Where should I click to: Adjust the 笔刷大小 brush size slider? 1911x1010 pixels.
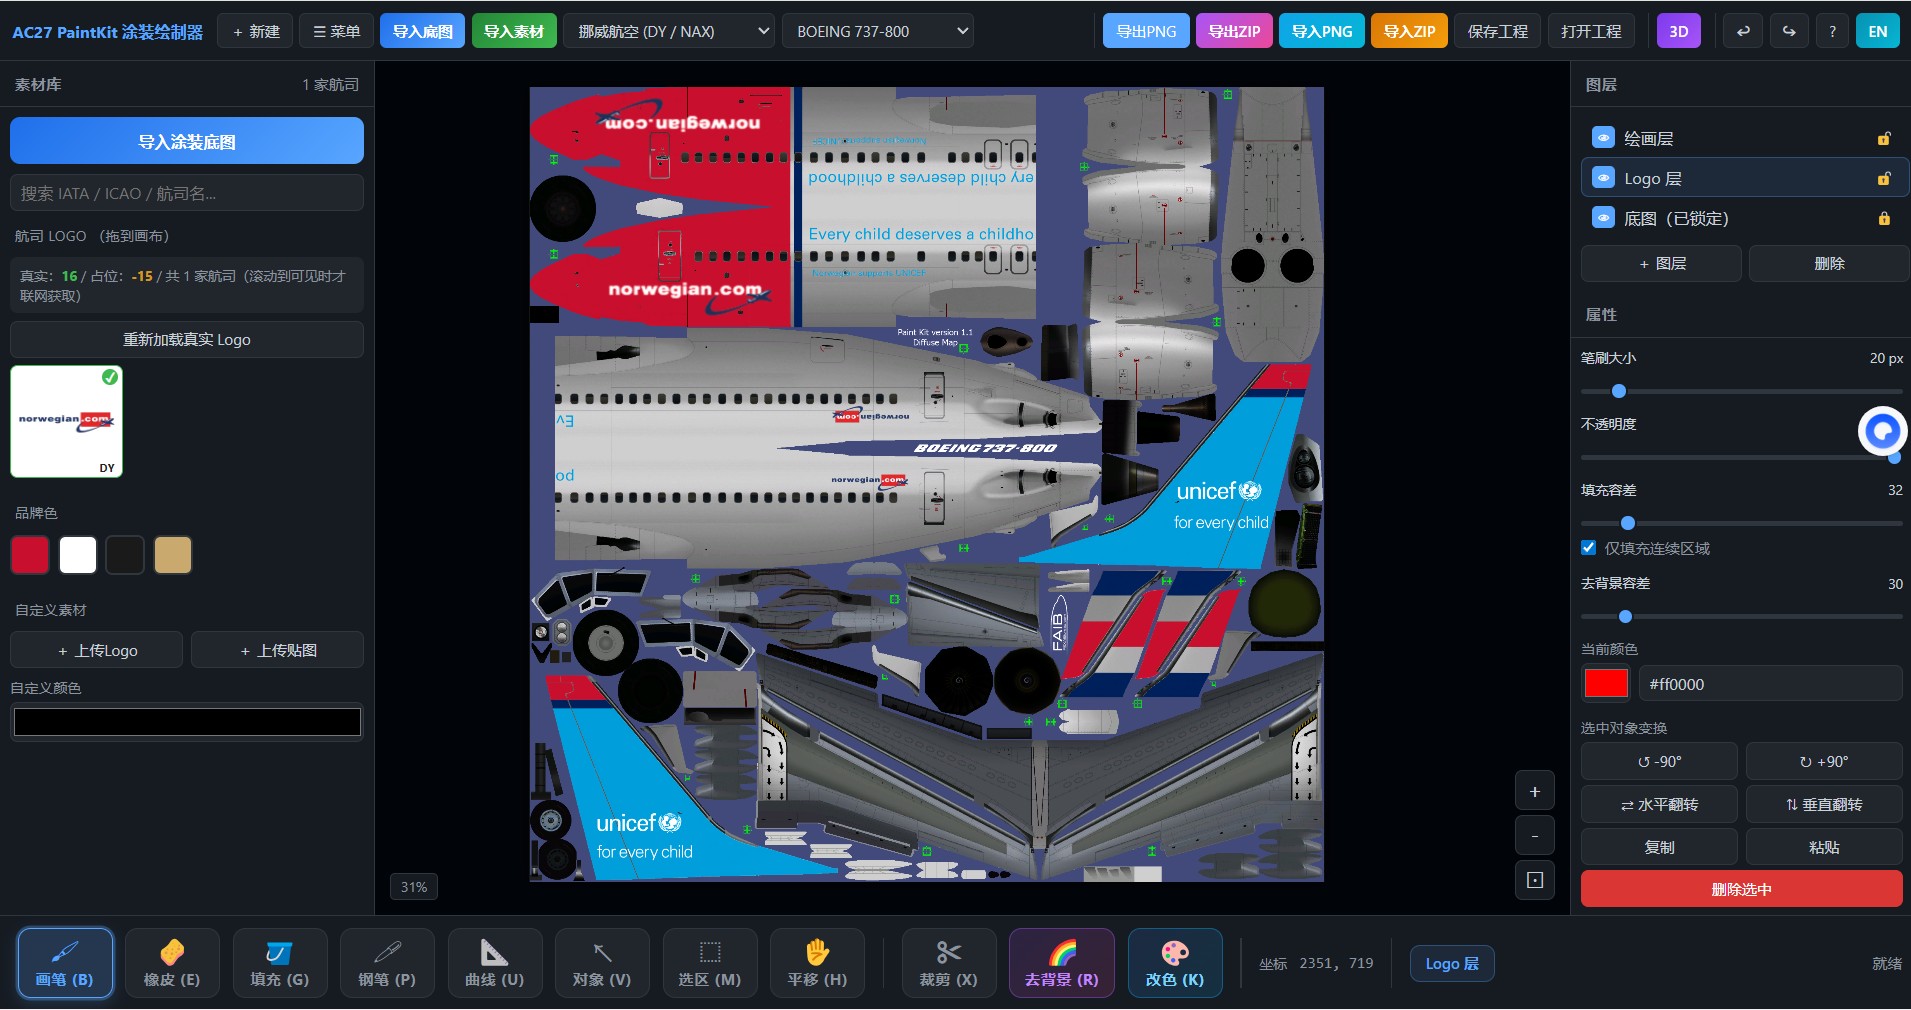[x=1741, y=391]
